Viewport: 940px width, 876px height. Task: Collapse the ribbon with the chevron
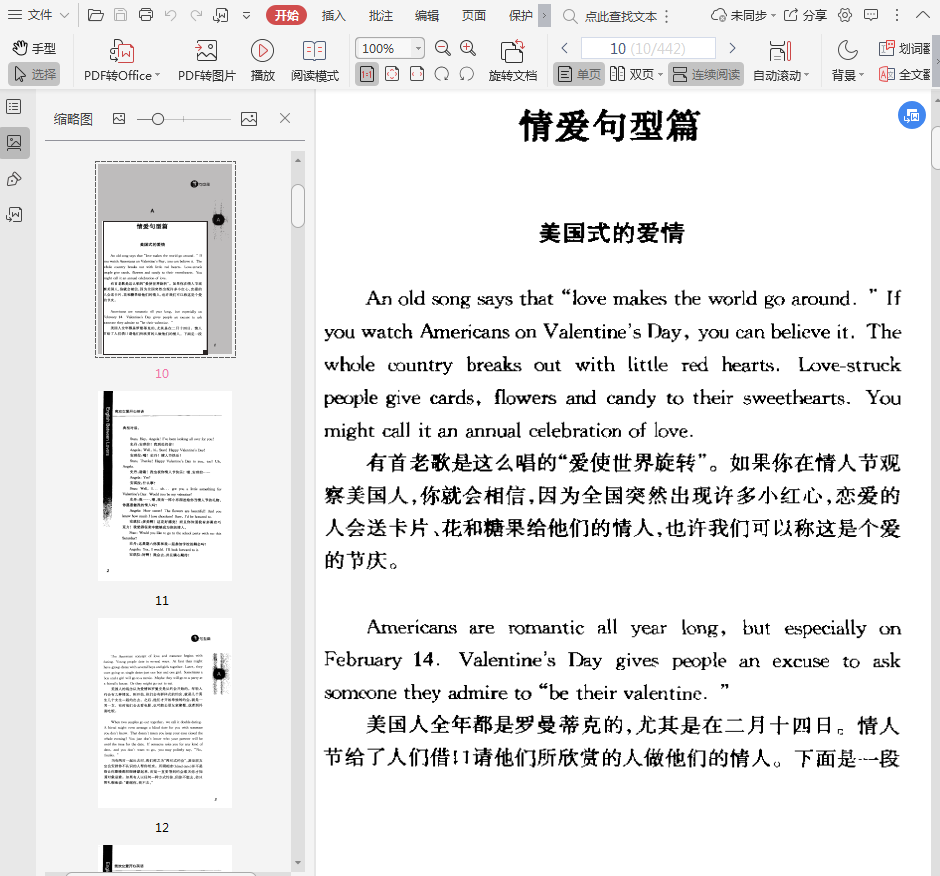point(923,16)
